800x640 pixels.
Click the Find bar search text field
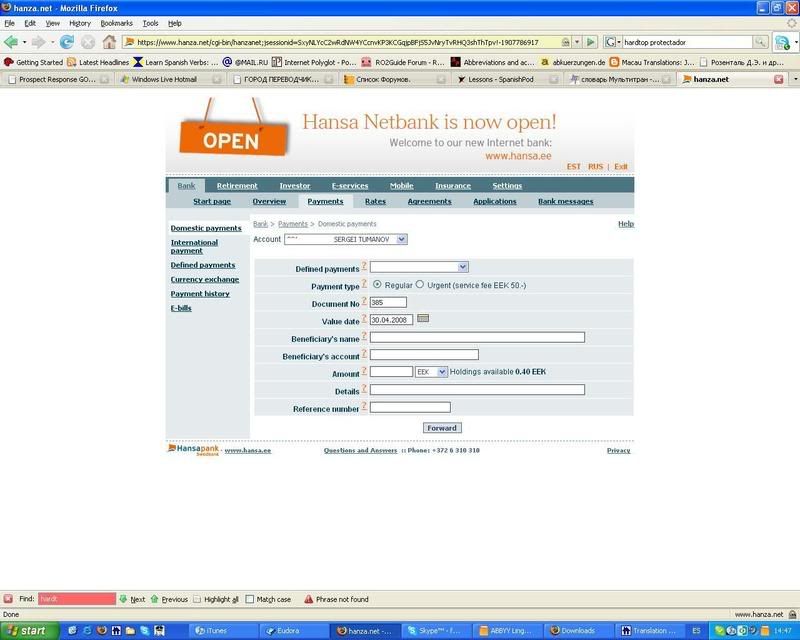pos(77,599)
